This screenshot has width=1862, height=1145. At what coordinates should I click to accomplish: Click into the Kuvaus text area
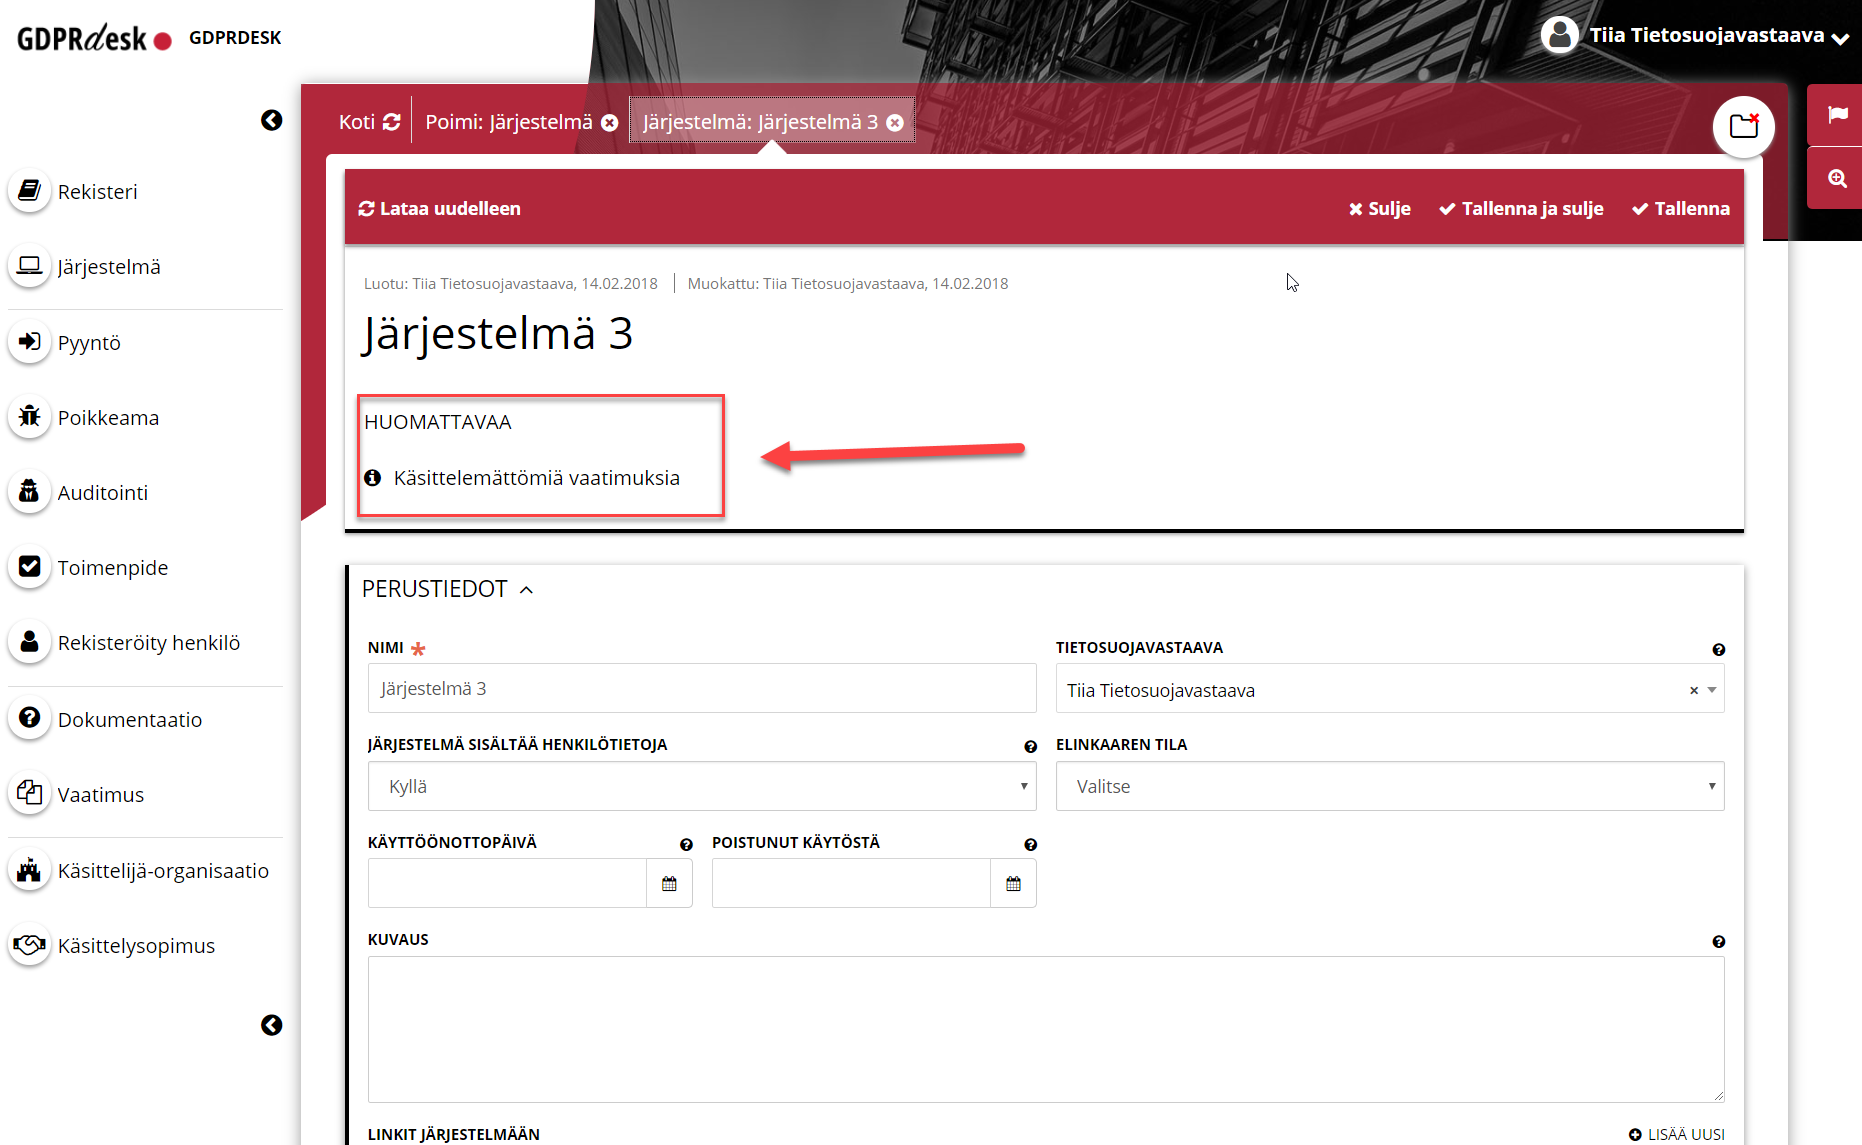[1045, 1029]
